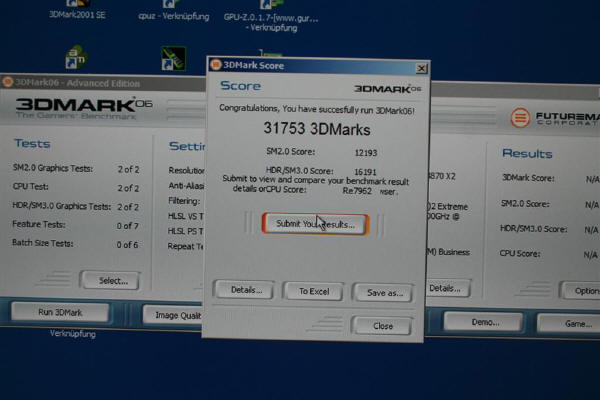Screen dimensions: 600x400
Task: Click the 3DMark Score dialog title bar
Action: coord(318,66)
